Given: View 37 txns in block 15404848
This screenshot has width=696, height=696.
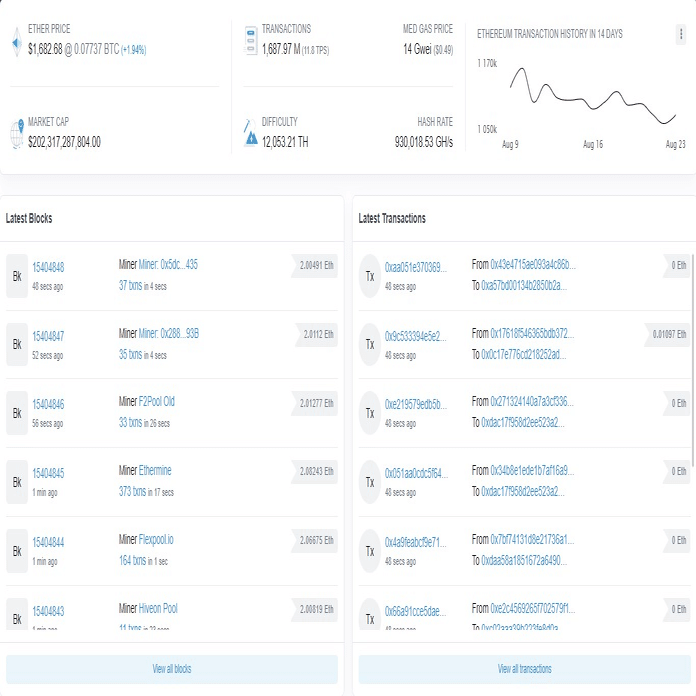Looking at the screenshot, I should point(130,285).
